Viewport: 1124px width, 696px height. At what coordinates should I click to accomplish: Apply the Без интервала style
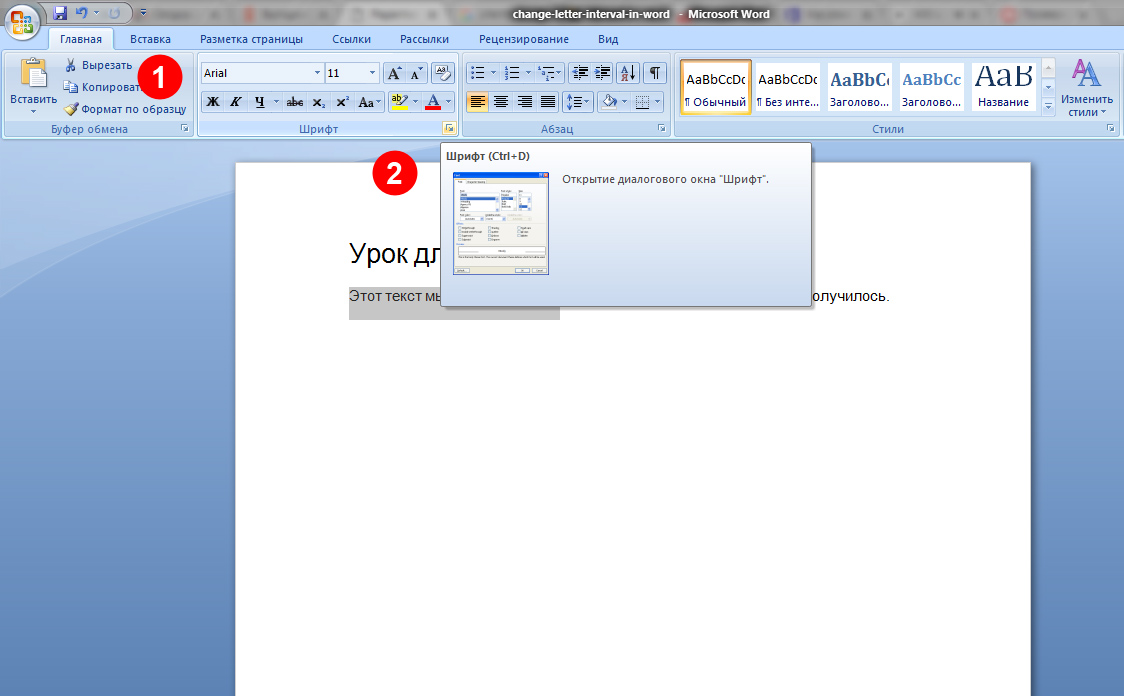(x=787, y=87)
